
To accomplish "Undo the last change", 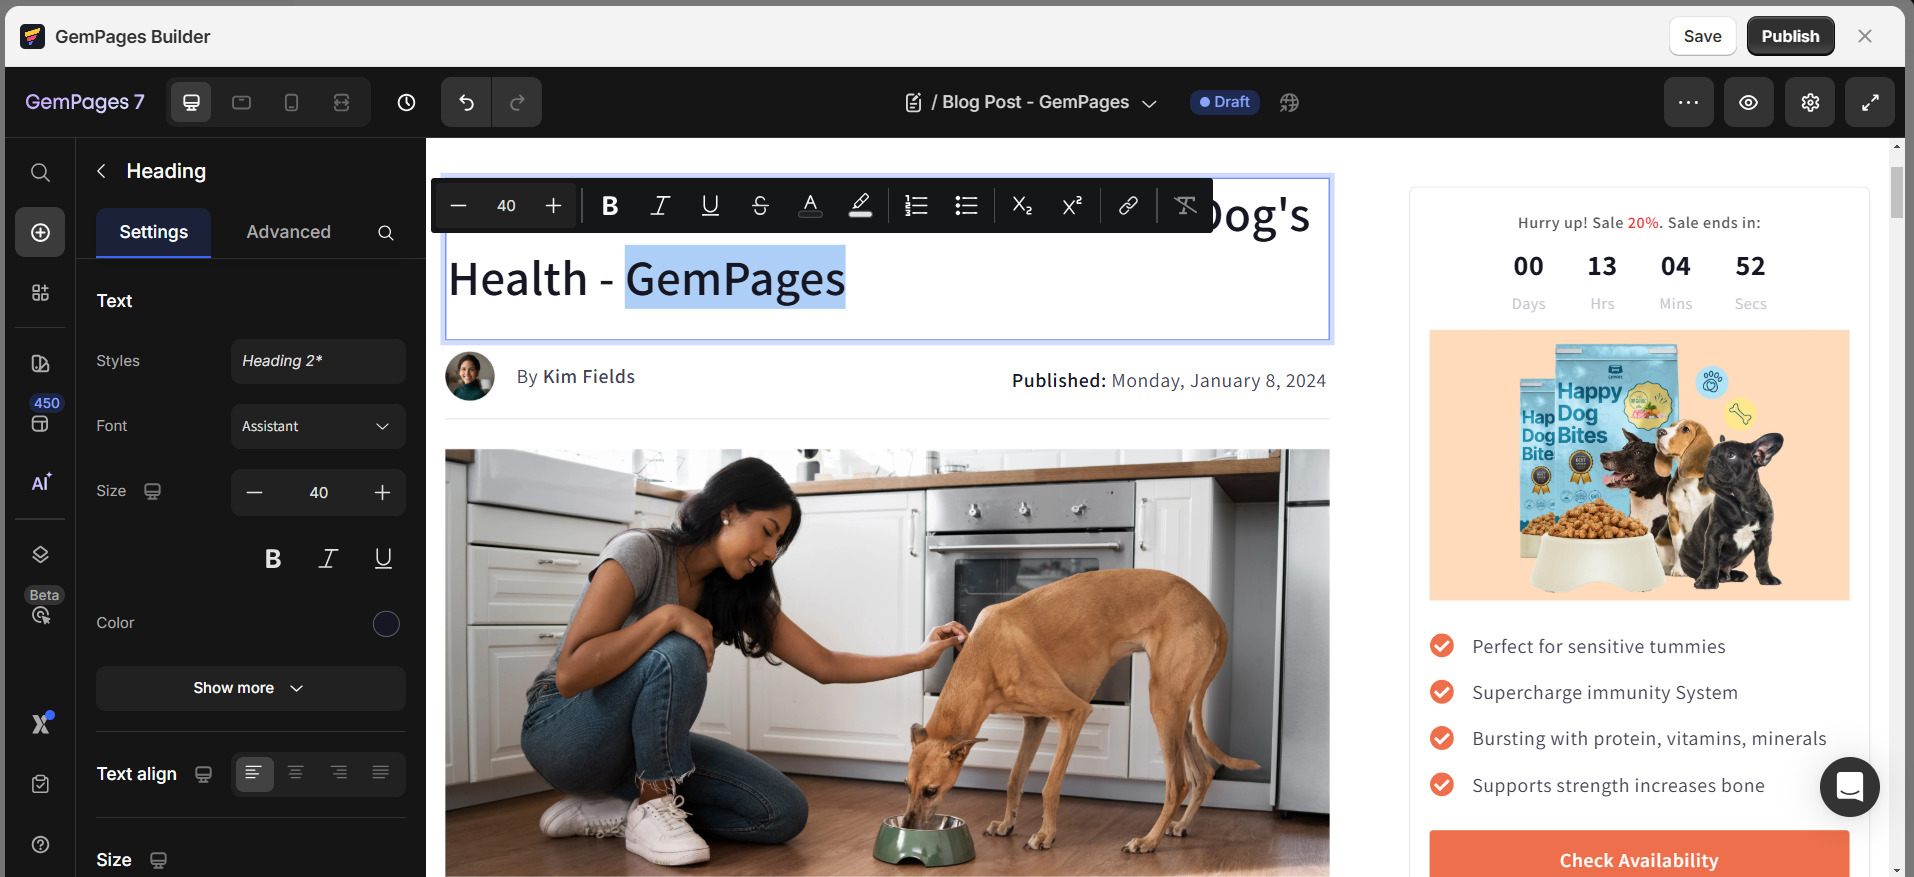I will point(466,102).
